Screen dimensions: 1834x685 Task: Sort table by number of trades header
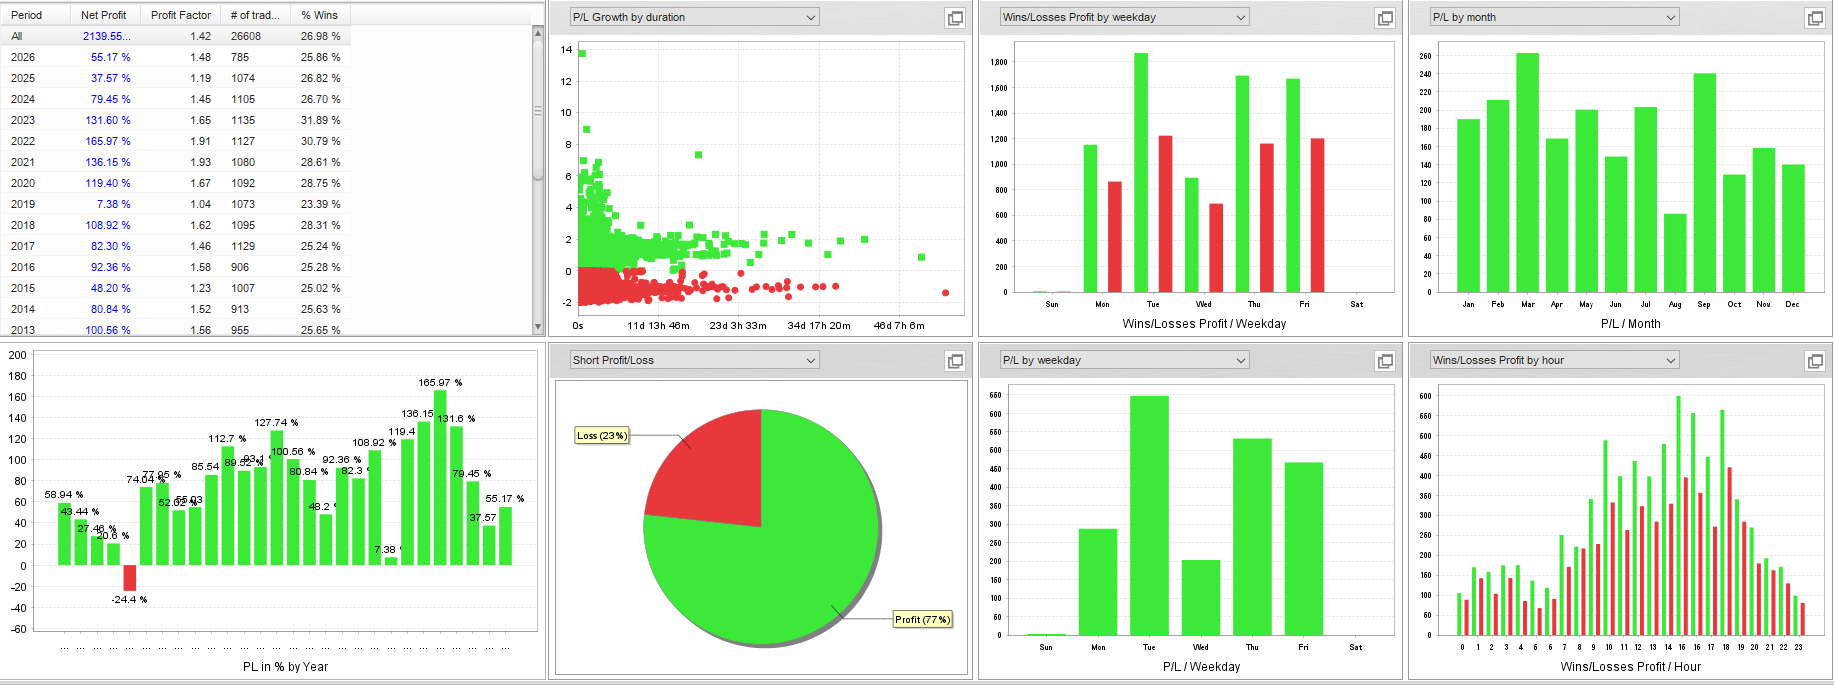tap(255, 15)
